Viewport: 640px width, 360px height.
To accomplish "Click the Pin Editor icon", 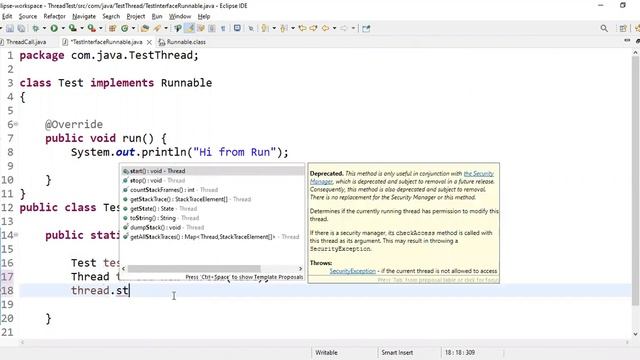I will pyautogui.click(x=366, y=28).
